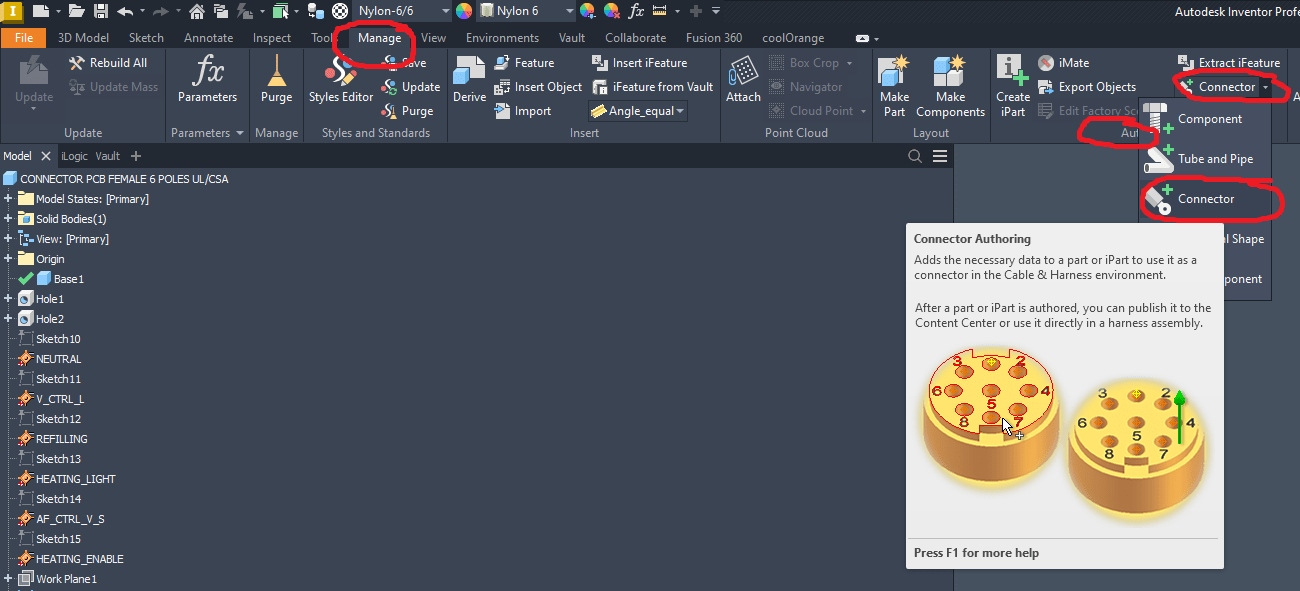Click the measure ruler icon in quick access toolbar
Viewport: 1300px width, 591px height.
pos(659,11)
